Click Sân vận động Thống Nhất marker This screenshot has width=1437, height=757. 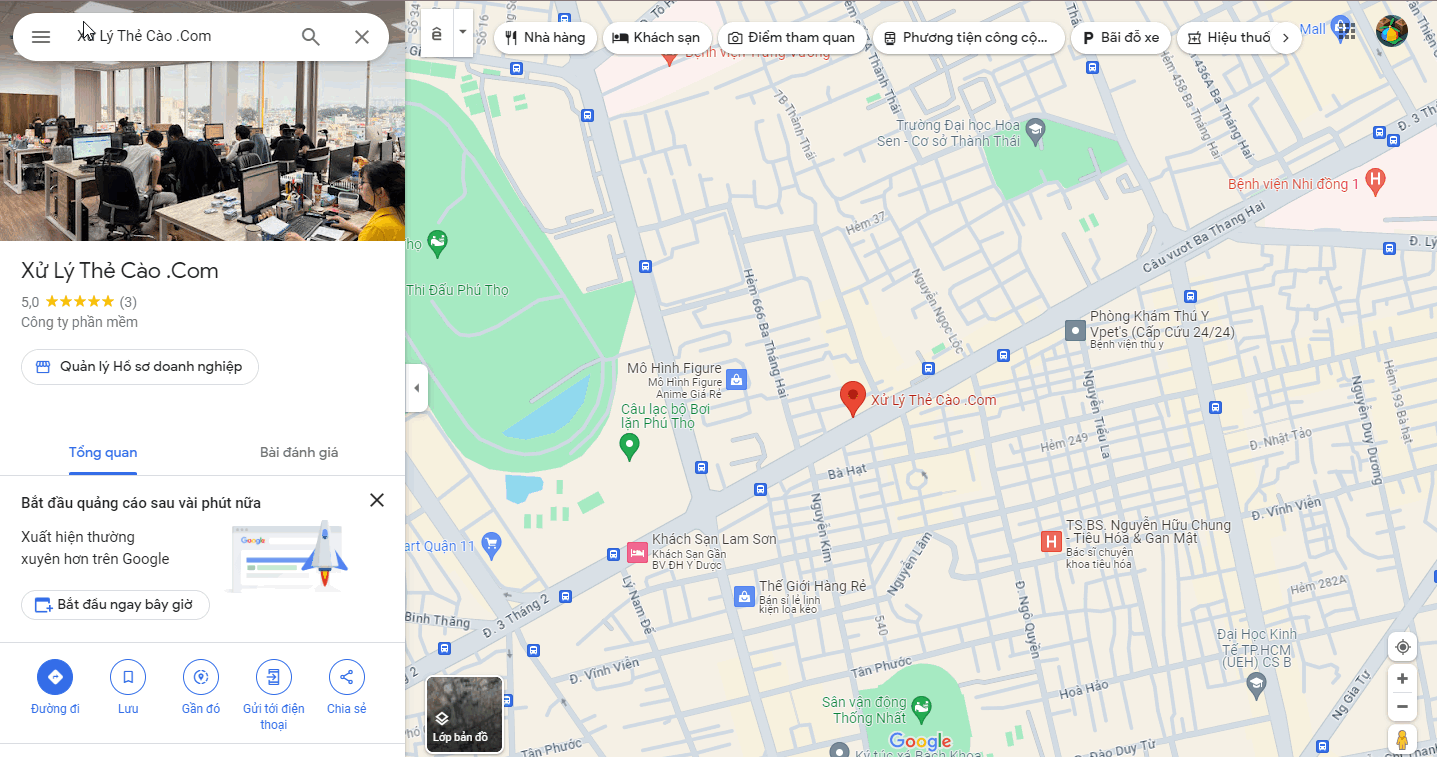921,707
